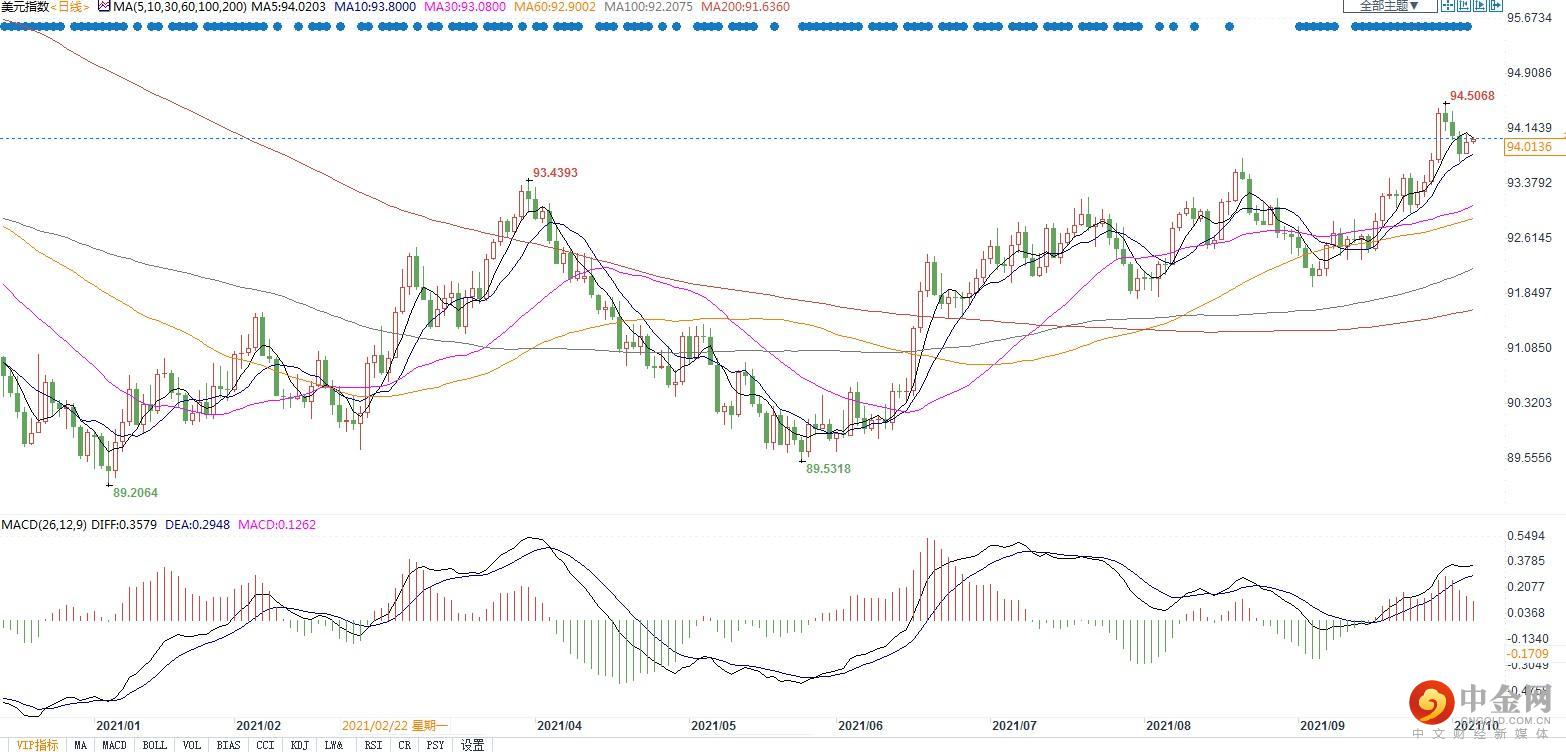This screenshot has height=752, width=1566.
Task: Click the 93.4393 peak price marker
Action: pos(555,173)
